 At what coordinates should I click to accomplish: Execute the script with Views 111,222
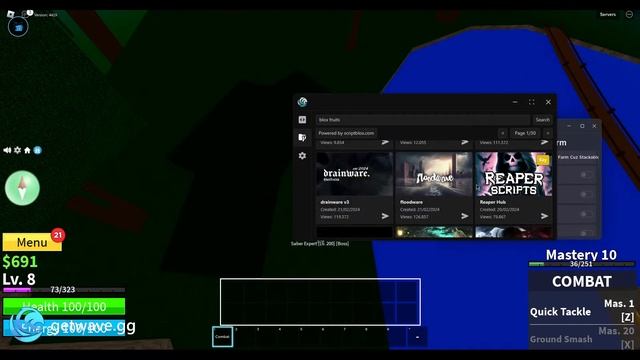pyautogui.click(x=544, y=142)
